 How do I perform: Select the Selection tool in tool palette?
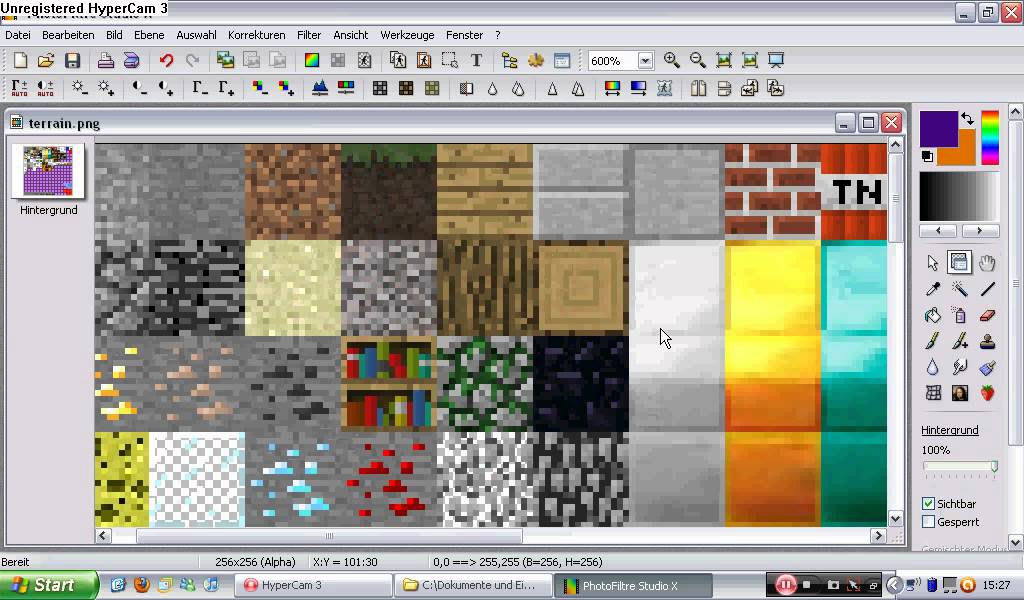[959, 262]
